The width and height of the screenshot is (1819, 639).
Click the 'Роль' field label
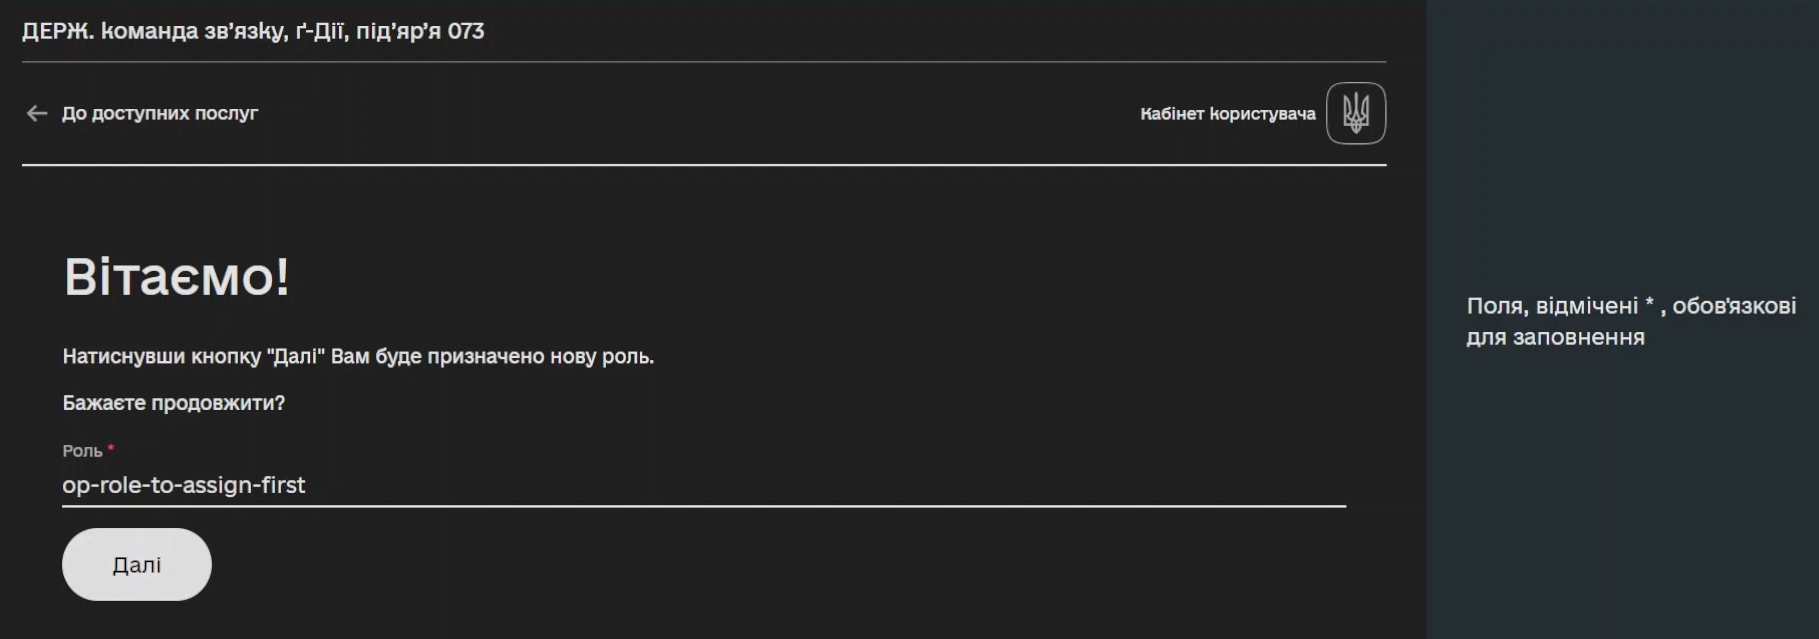click(x=82, y=451)
